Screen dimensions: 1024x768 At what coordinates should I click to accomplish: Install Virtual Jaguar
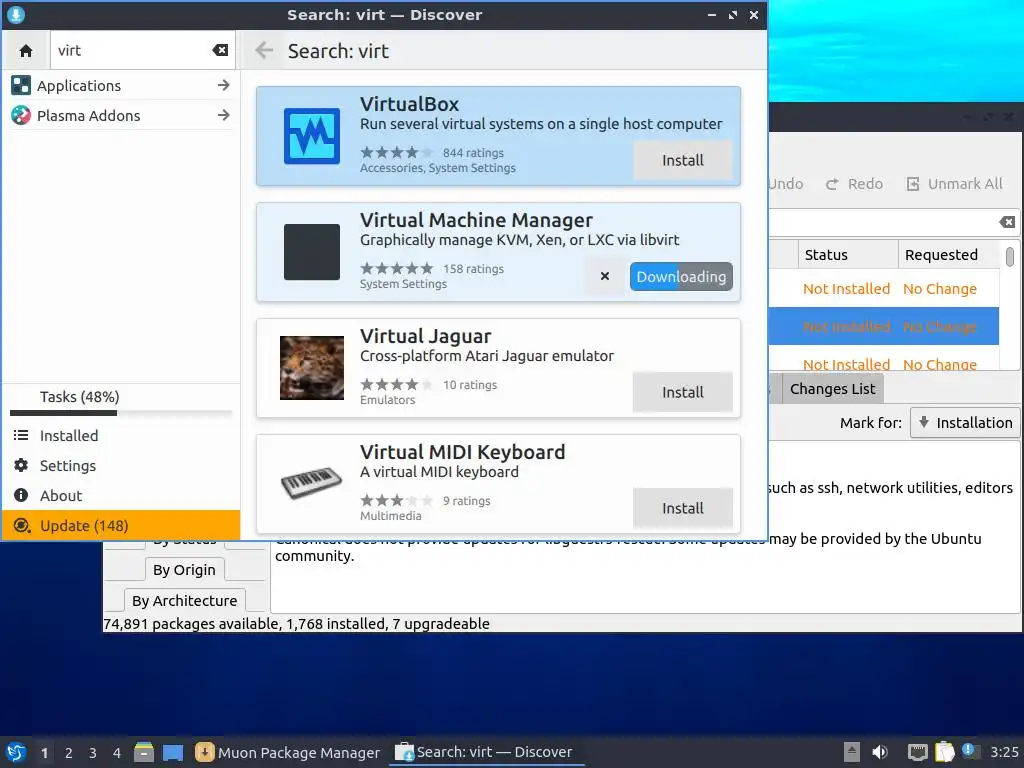(x=682, y=392)
